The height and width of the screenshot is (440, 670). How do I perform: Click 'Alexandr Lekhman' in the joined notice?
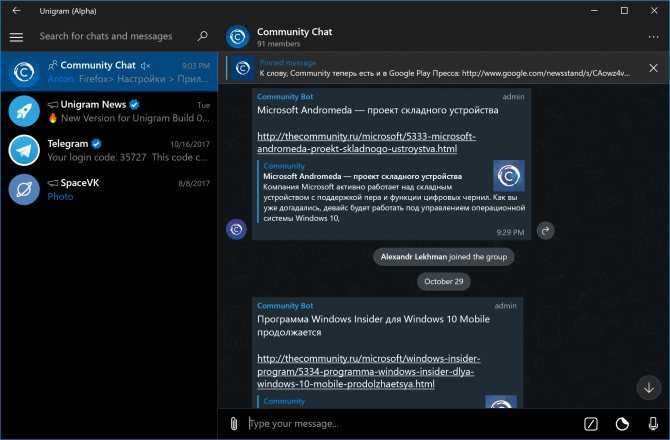point(414,257)
